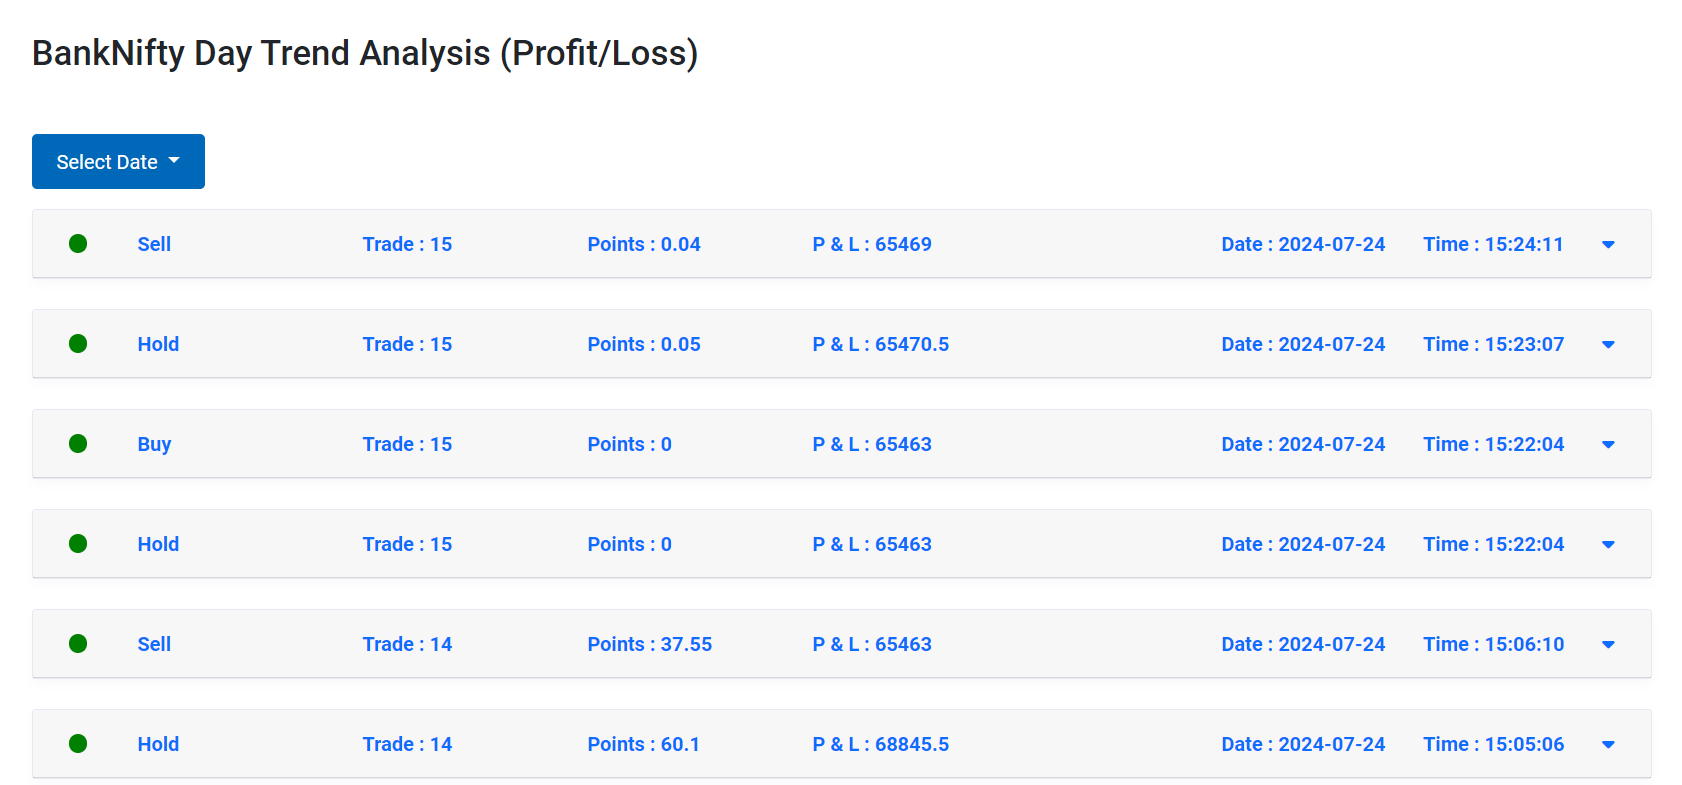The image size is (1682, 785).
Task: Expand the Sell row at 15:06:10
Action: pos(1608,644)
